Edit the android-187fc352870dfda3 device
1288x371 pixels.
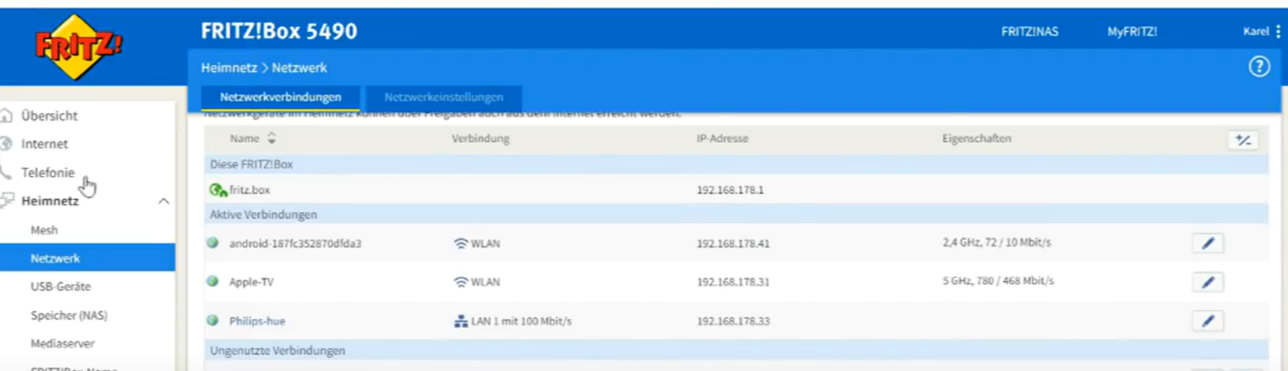[1208, 243]
